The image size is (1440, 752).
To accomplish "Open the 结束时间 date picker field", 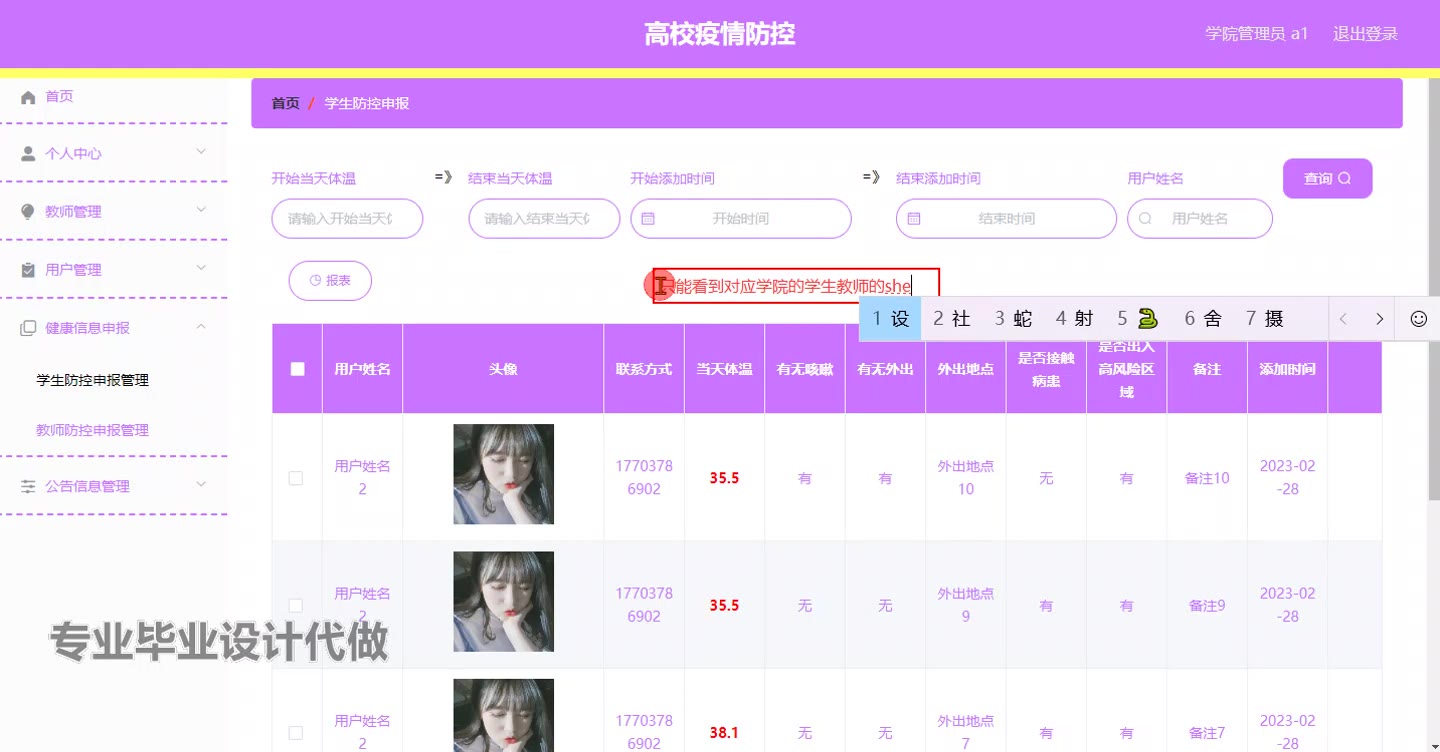I will click(1006, 218).
